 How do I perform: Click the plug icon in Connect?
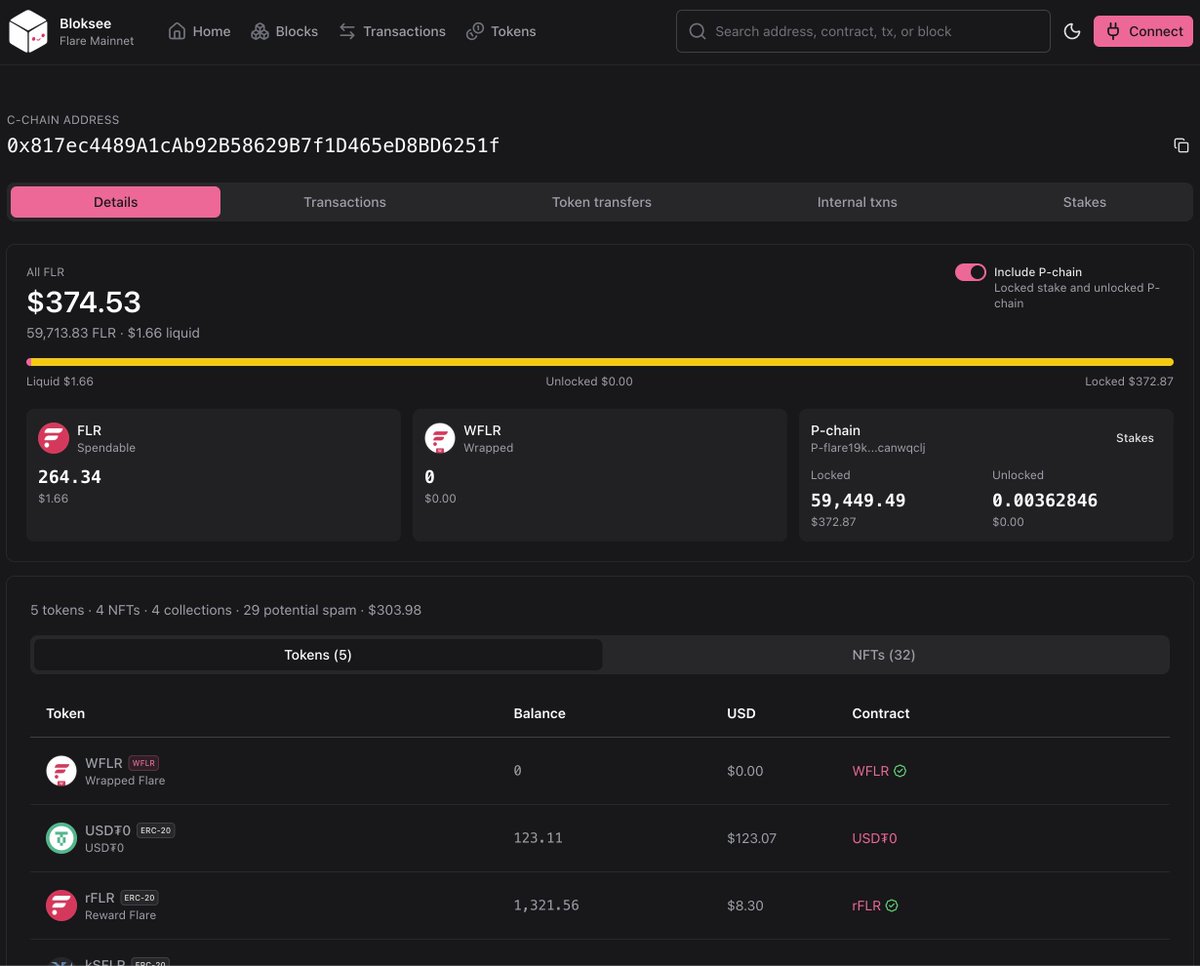[x=1113, y=31]
